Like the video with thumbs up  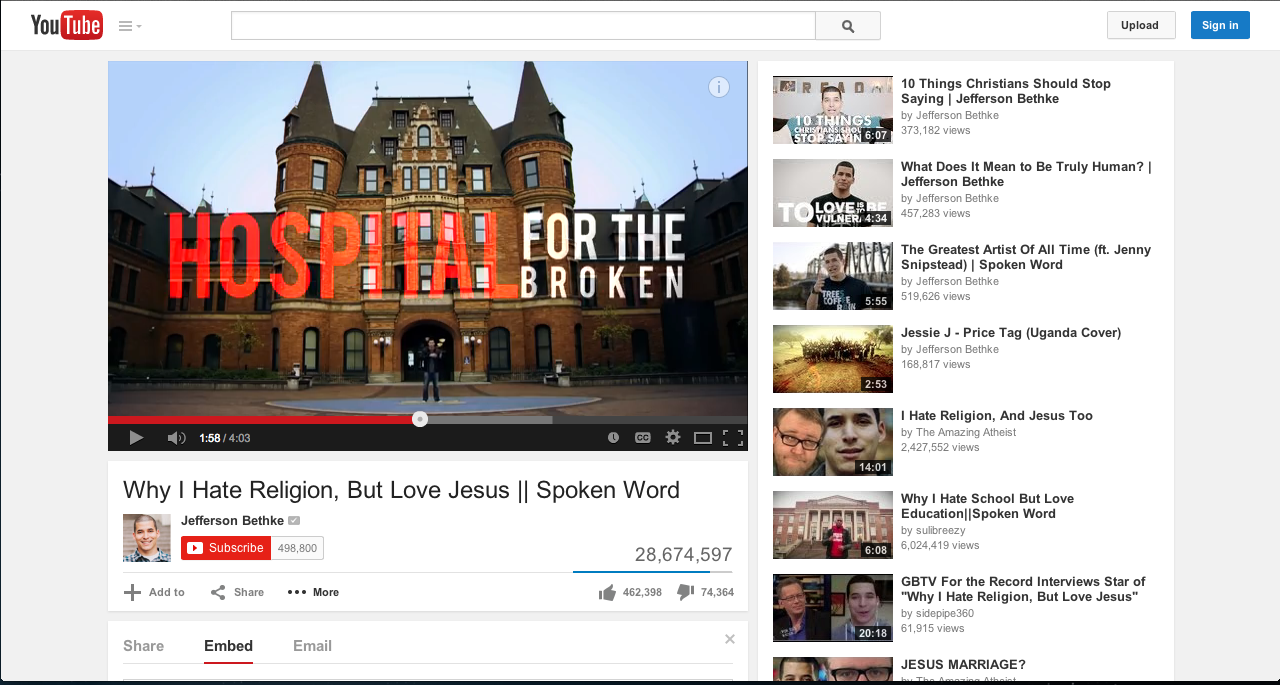[607, 592]
